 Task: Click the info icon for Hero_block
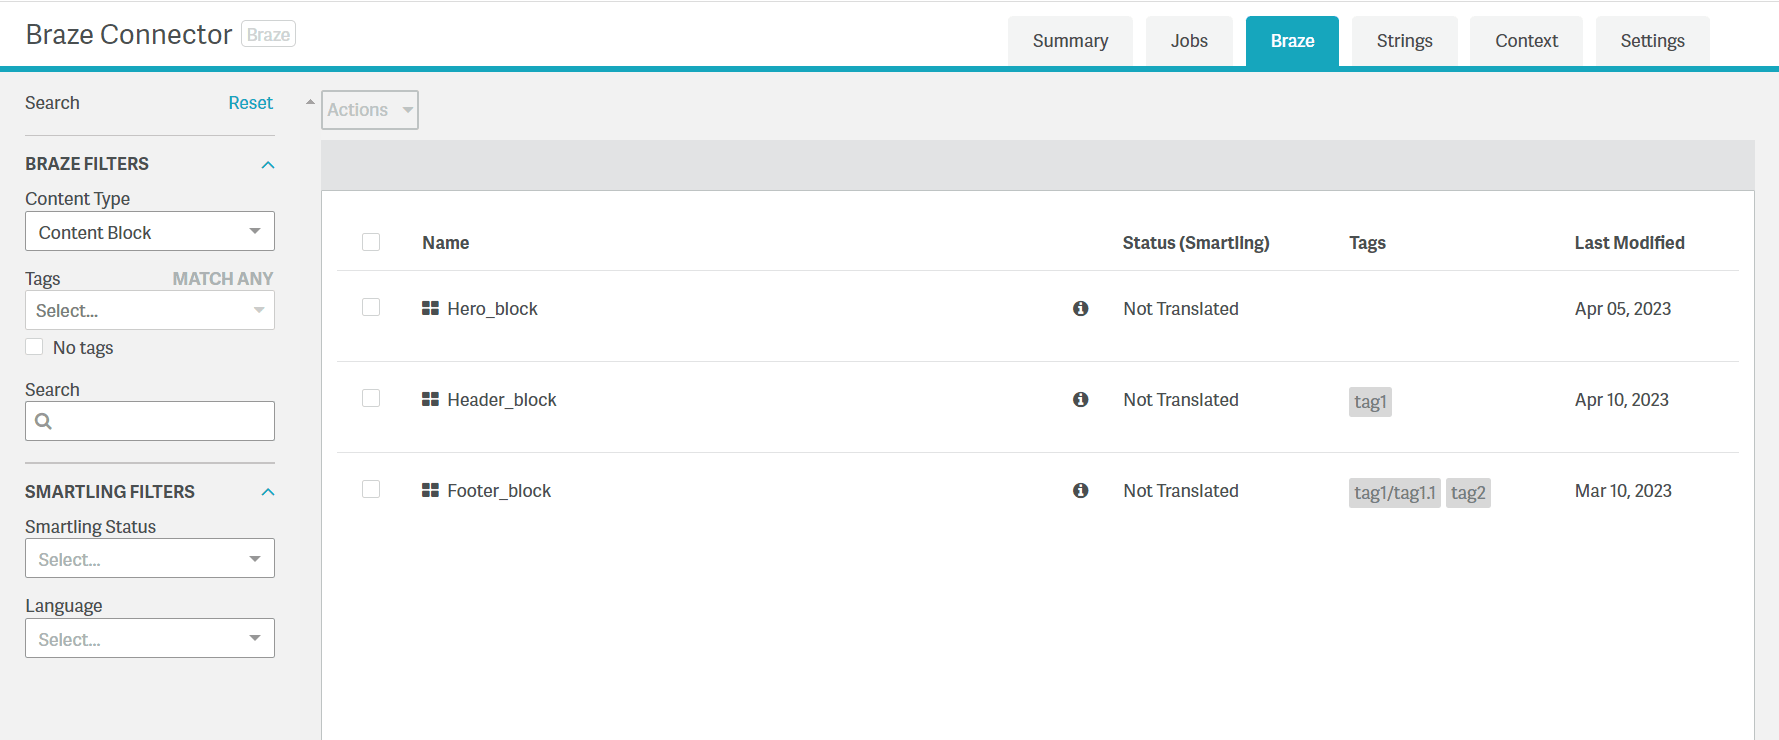[1080, 309]
